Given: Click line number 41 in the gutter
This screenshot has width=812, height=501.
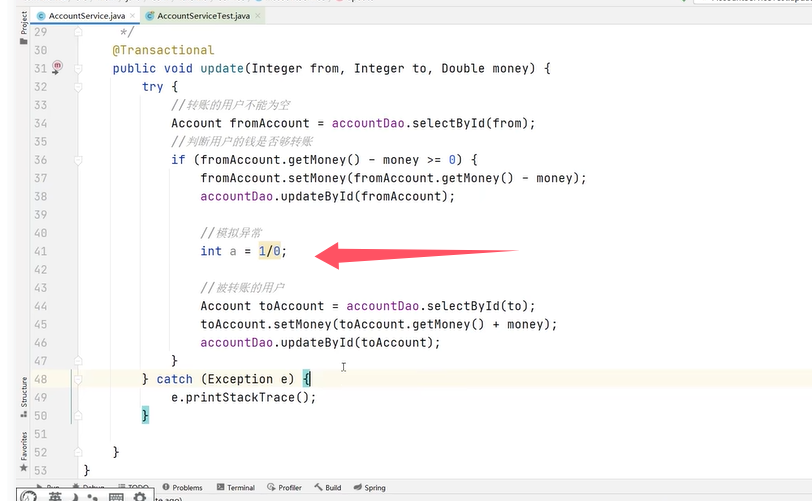Looking at the screenshot, I should tap(40, 251).
